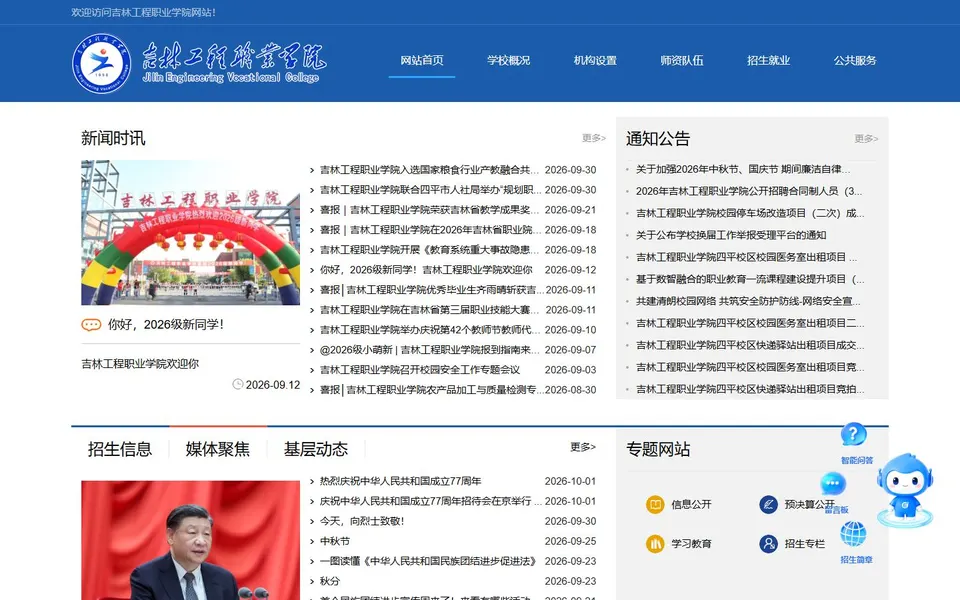The image size is (960, 600).
Task: Click summary text 吉林工程职业学院欢迎你 under the headline
Action: [140, 364]
